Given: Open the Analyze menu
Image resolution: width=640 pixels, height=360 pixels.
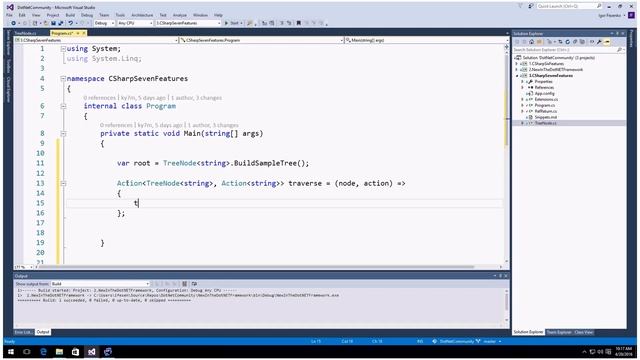Looking at the screenshot, I should (x=180, y=15).
